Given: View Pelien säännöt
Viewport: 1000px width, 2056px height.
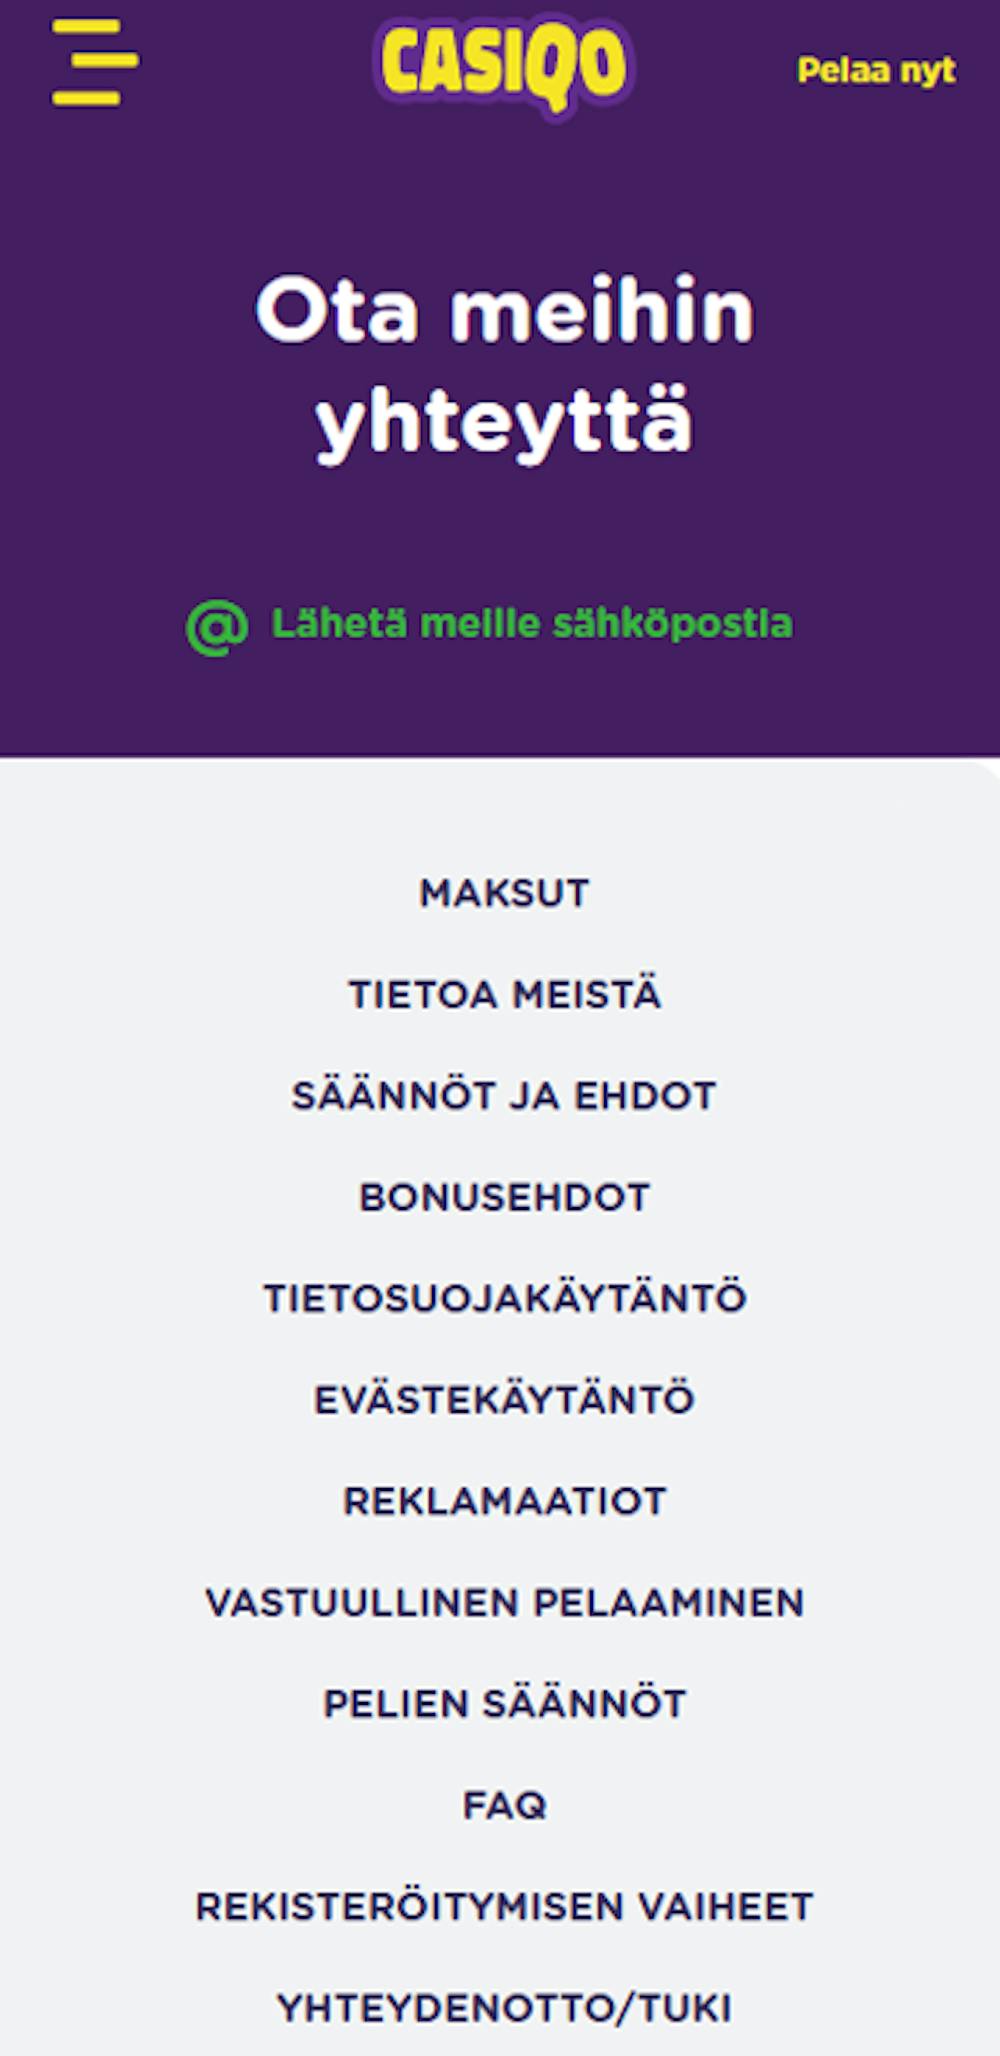Looking at the screenshot, I should click(504, 1704).
